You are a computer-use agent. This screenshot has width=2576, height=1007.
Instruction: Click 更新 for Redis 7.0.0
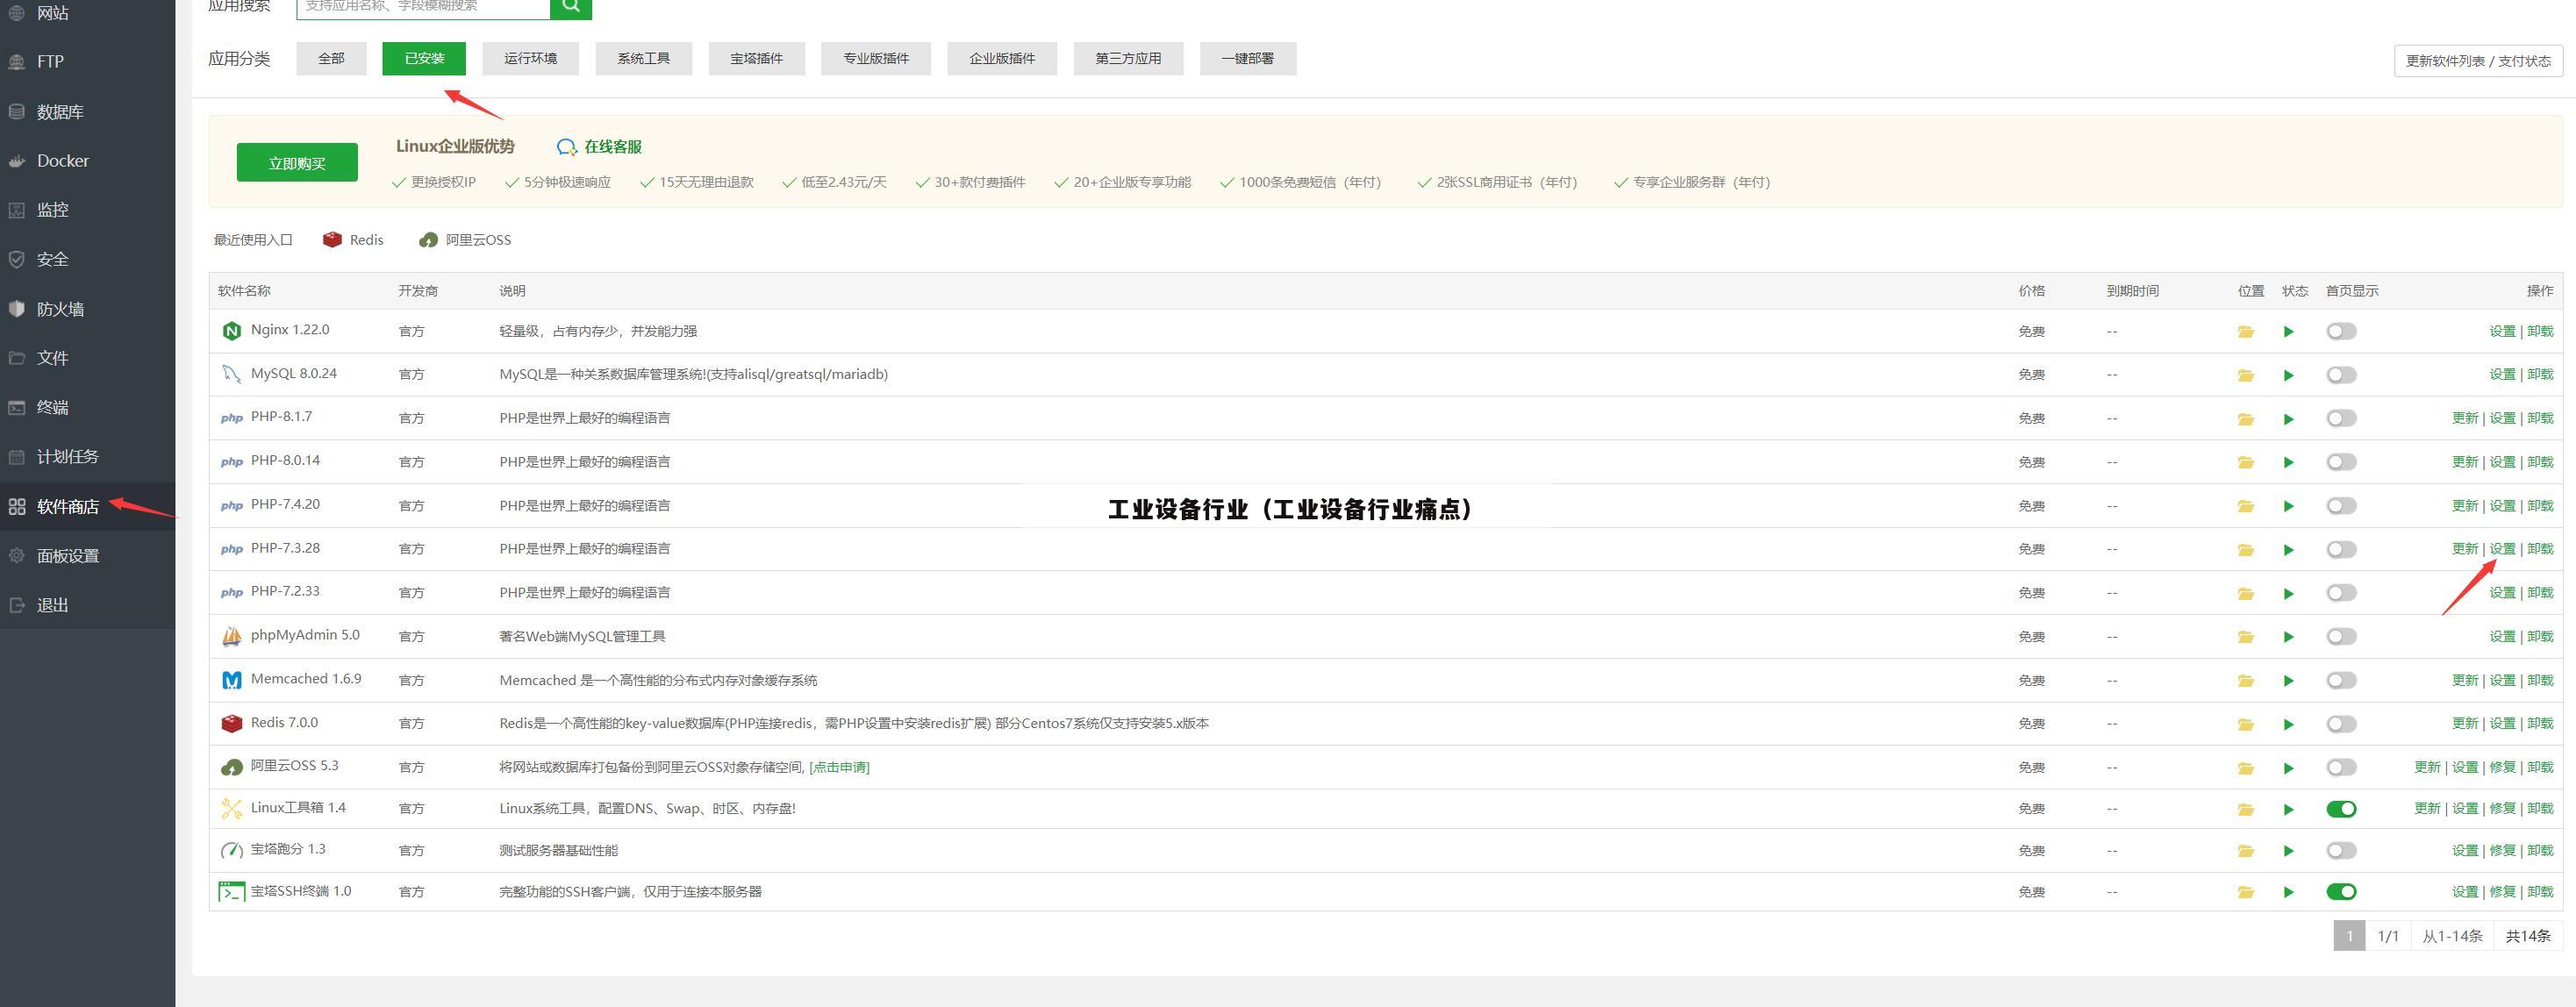[x=2465, y=724]
